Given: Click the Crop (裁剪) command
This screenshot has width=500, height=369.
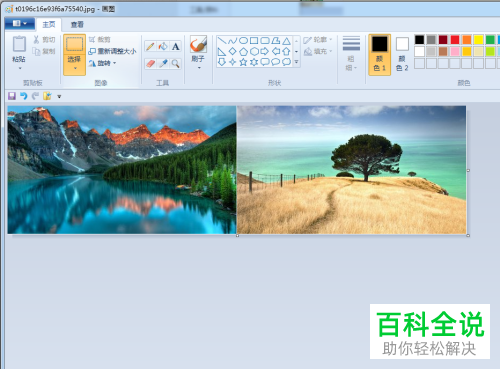Looking at the screenshot, I should point(99,40).
